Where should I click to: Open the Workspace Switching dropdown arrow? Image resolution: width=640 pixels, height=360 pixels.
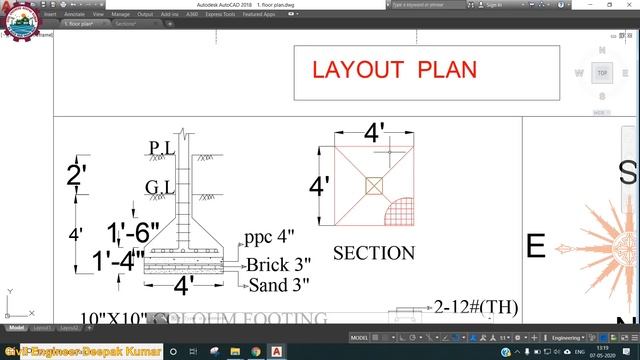[x=526, y=338]
